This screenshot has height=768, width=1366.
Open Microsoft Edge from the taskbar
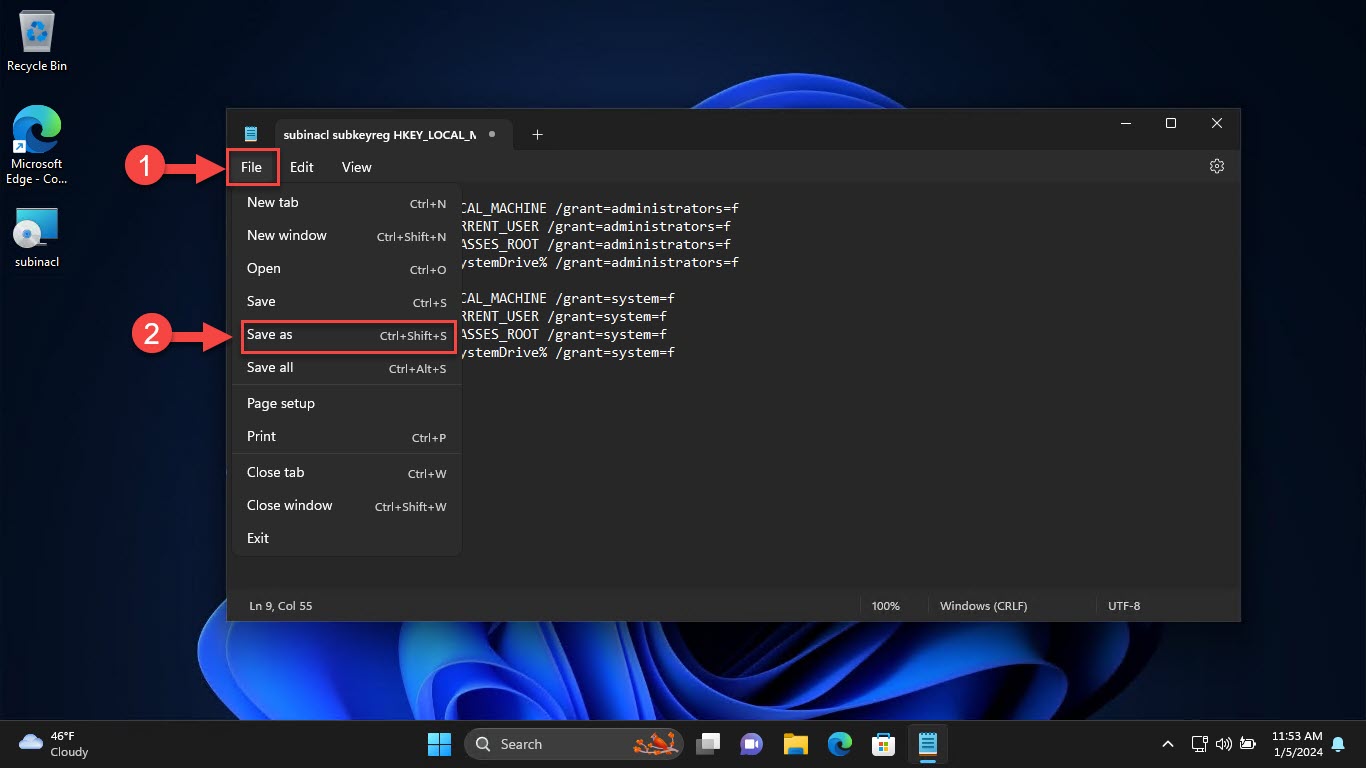(839, 744)
